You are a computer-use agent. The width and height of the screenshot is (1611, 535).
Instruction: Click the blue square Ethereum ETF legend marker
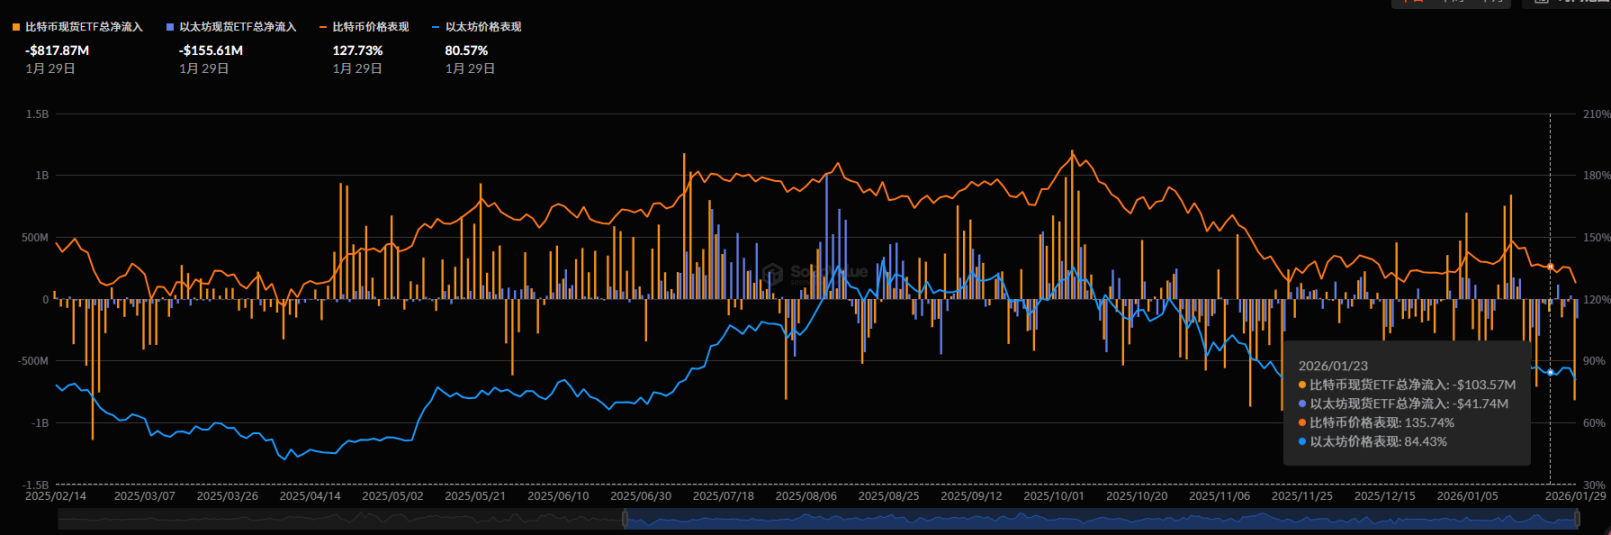coord(170,27)
